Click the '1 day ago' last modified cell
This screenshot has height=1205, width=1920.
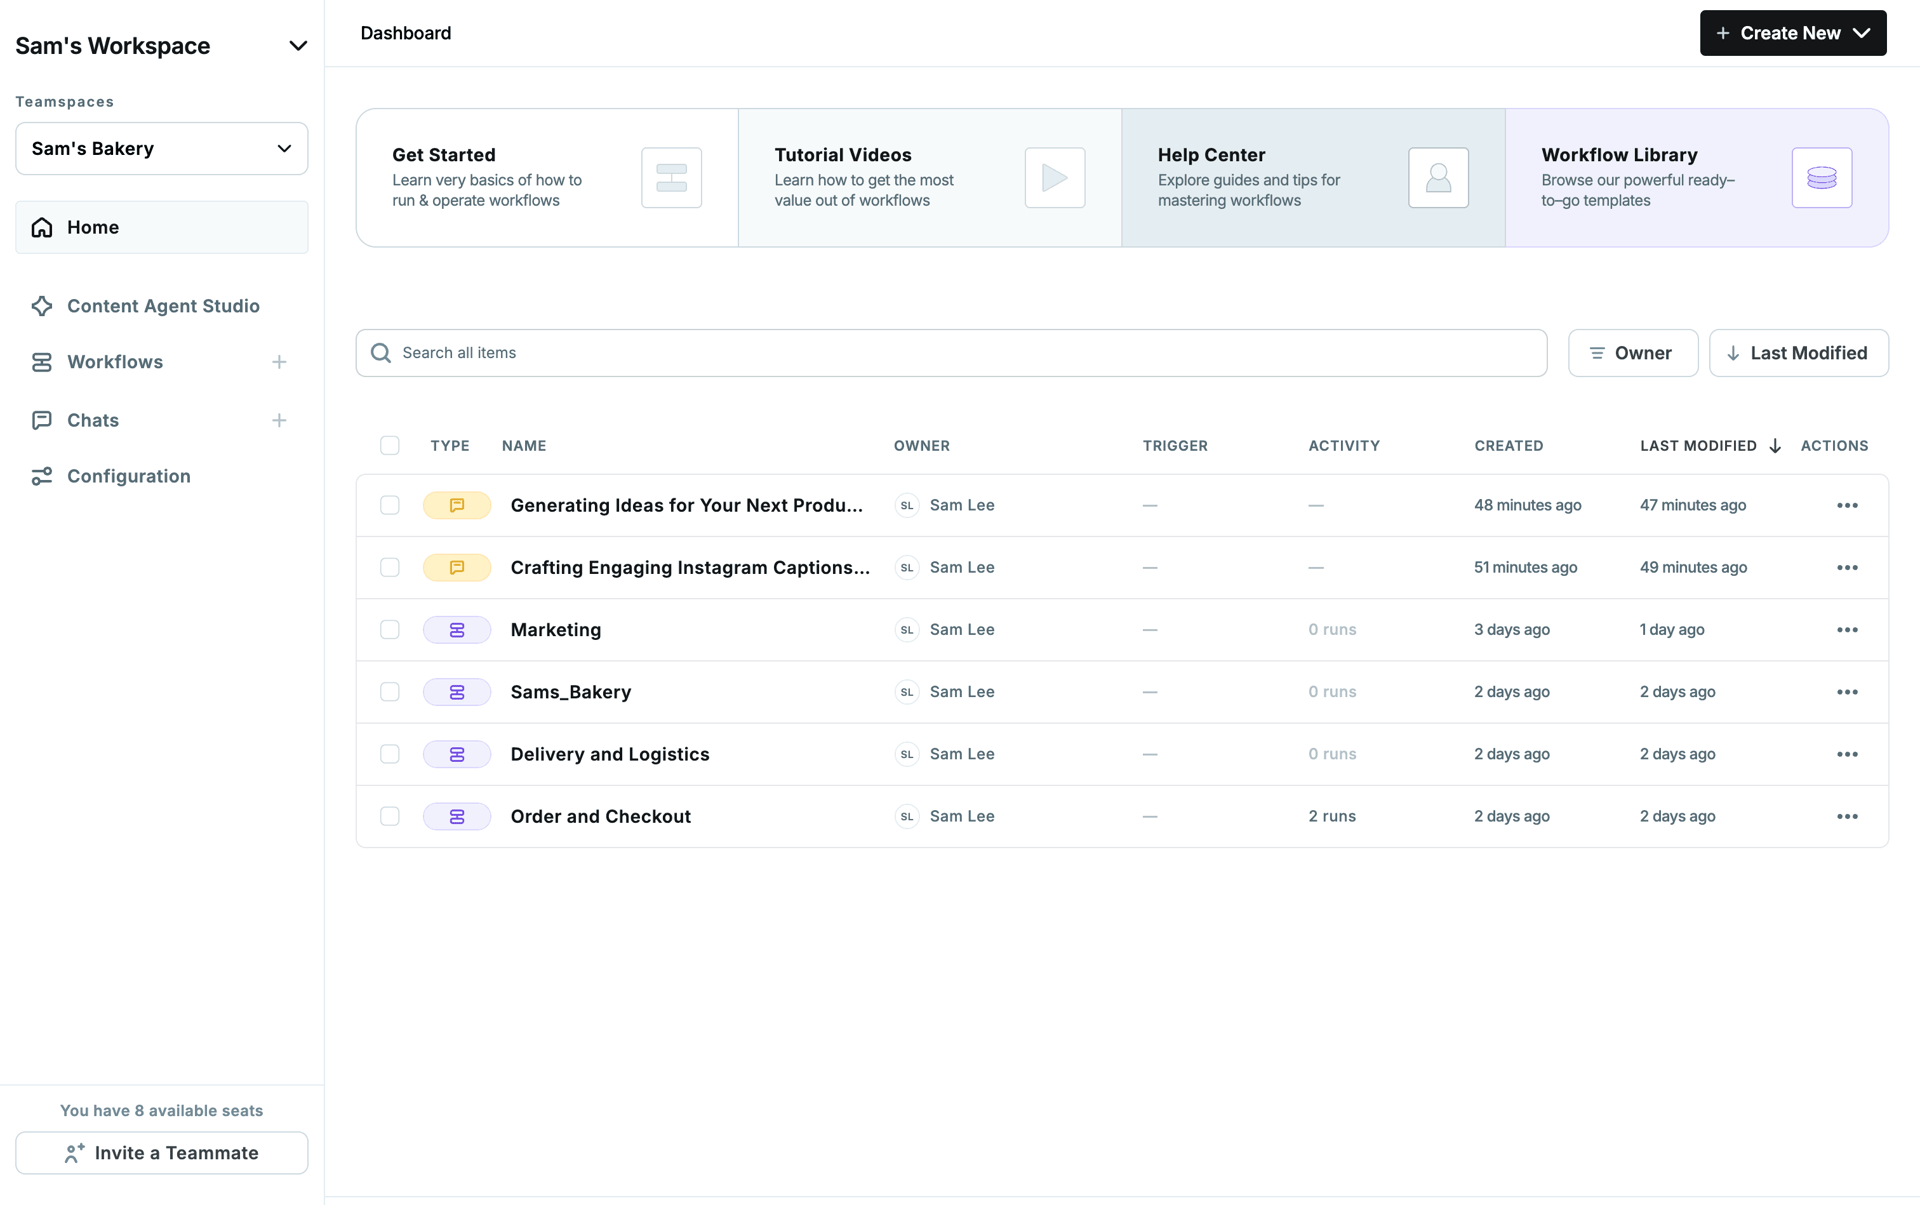click(x=1671, y=629)
